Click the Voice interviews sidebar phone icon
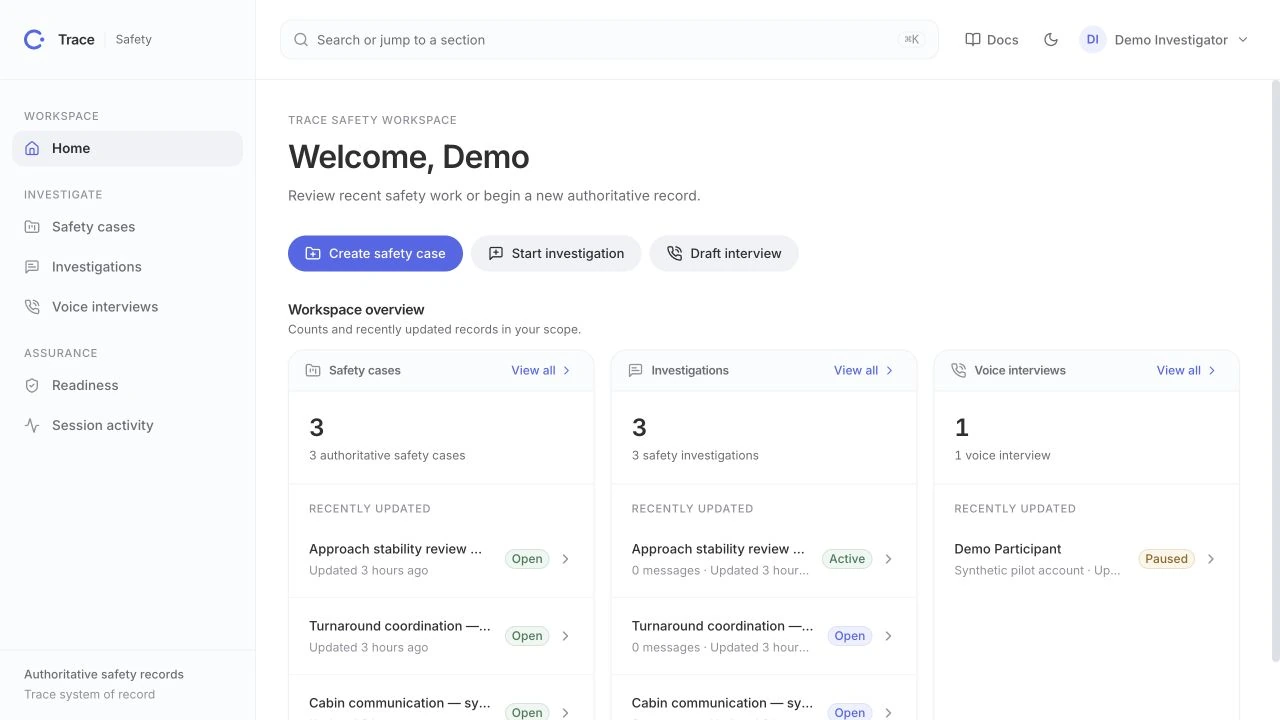 tap(32, 307)
